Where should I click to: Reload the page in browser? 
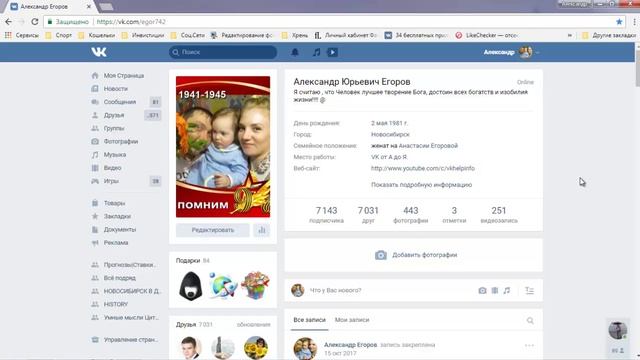35,22
